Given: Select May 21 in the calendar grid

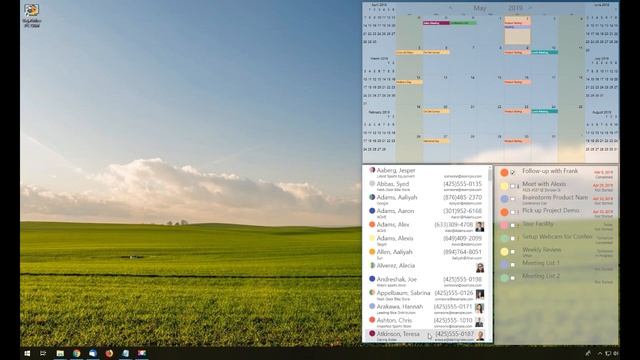Looking at the screenshot, I should click(x=464, y=119).
